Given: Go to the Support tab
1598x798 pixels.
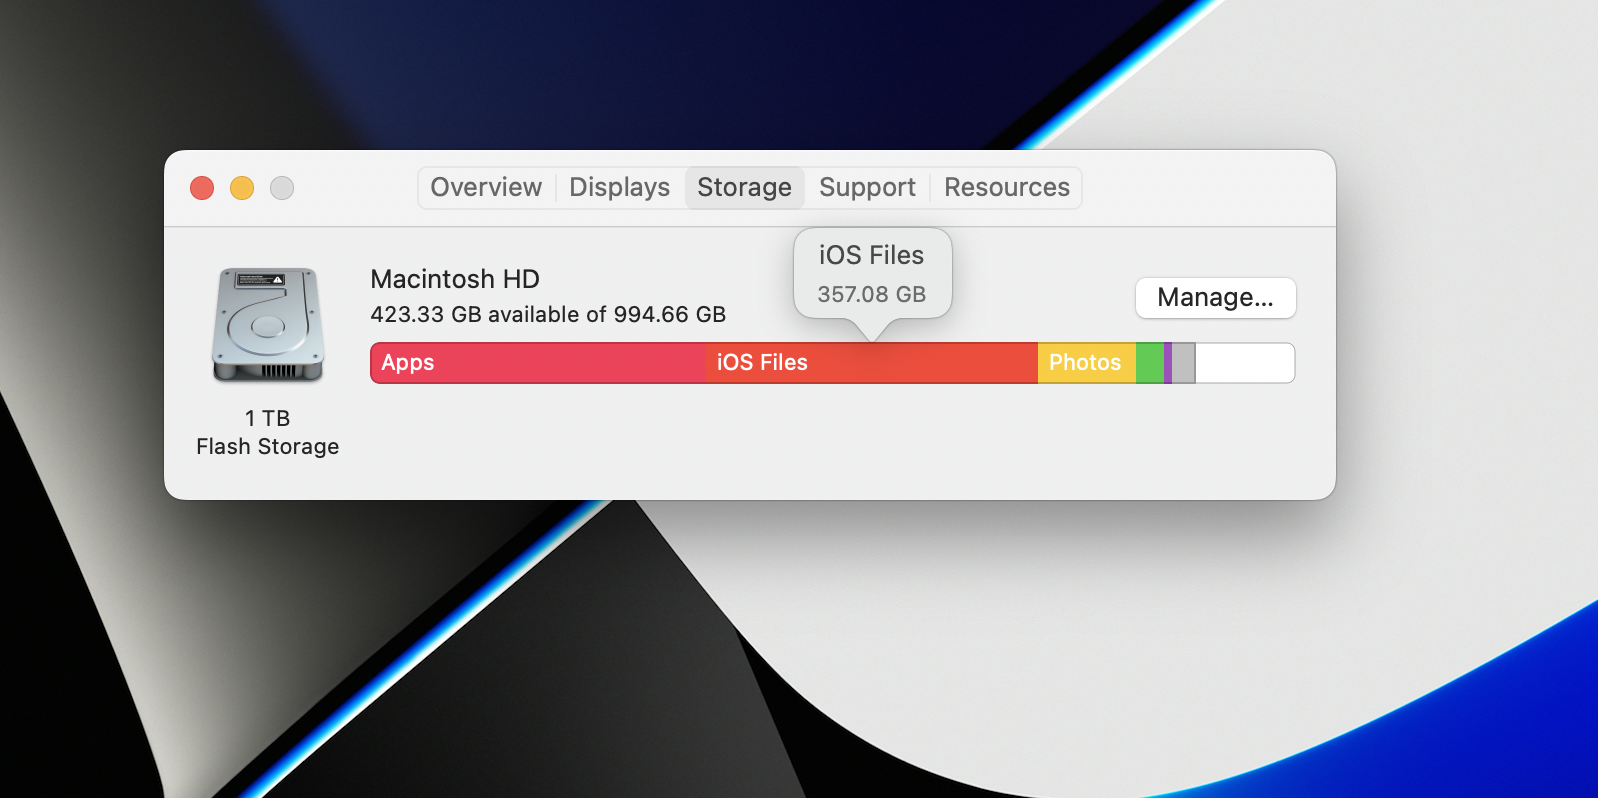Looking at the screenshot, I should 867,188.
